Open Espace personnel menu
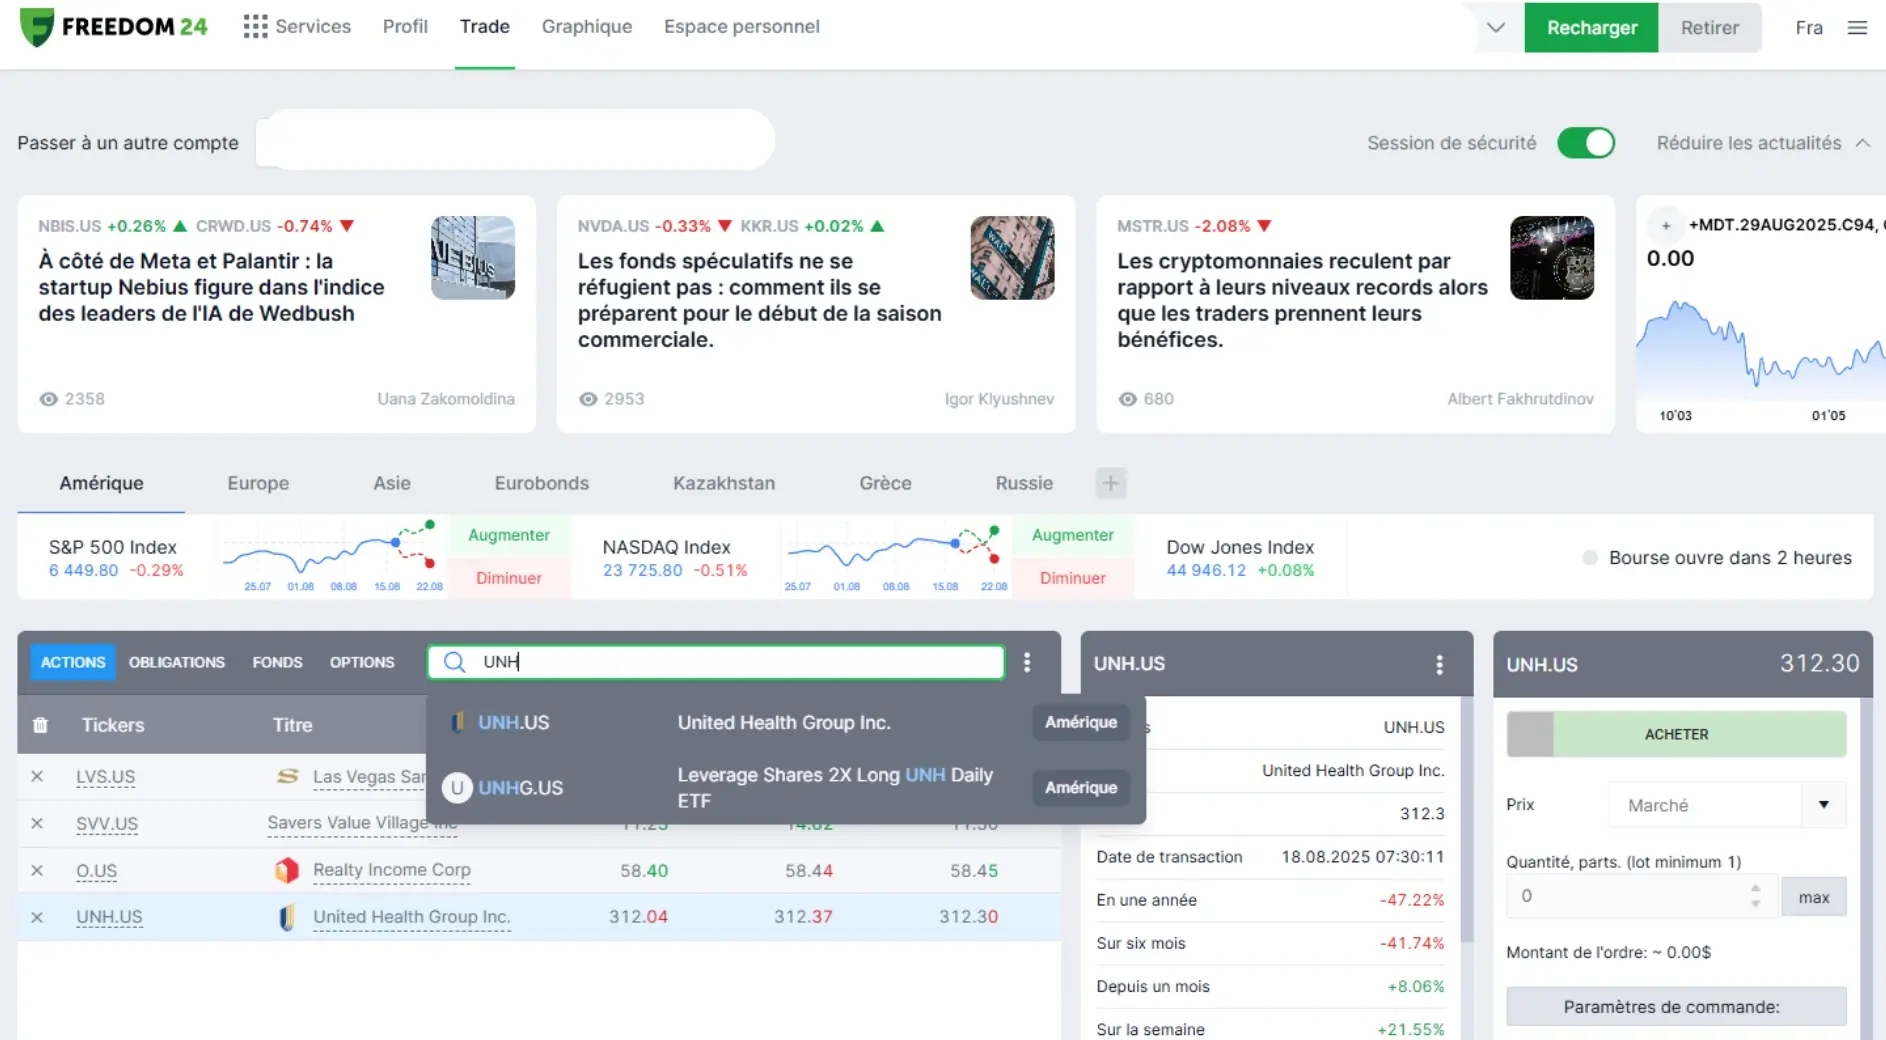Screen dimensions: 1886x1040 [742, 27]
